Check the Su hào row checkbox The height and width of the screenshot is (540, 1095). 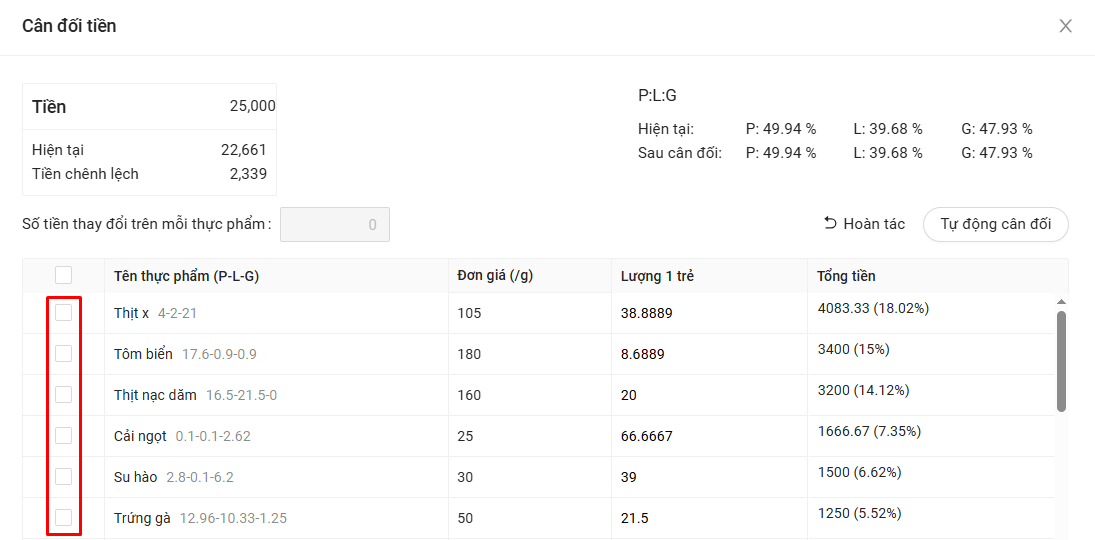(x=64, y=476)
